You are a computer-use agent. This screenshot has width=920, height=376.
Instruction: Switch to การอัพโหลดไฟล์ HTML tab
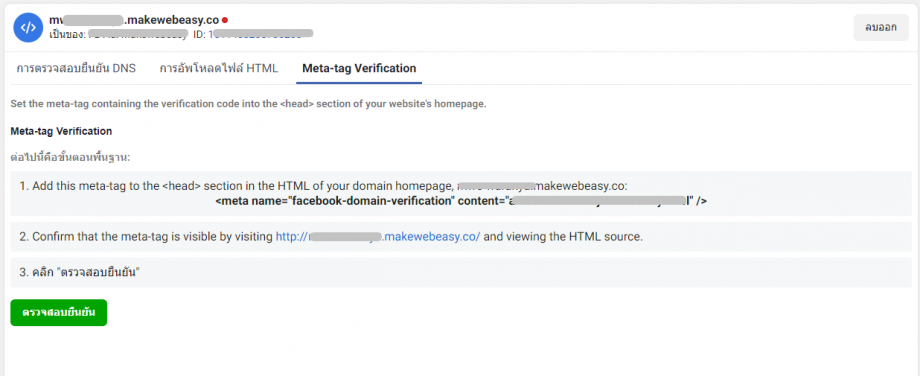pyautogui.click(x=219, y=69)
